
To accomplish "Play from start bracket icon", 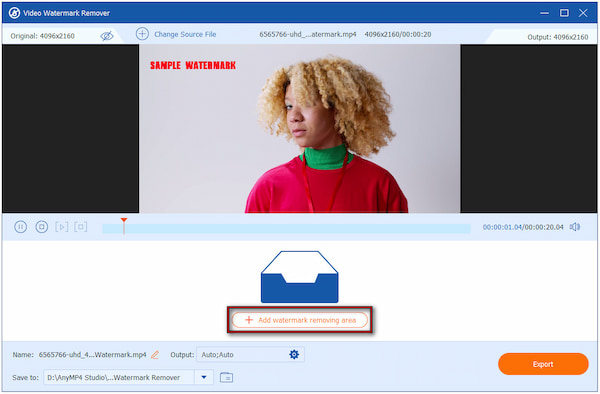I will (62, 227).
